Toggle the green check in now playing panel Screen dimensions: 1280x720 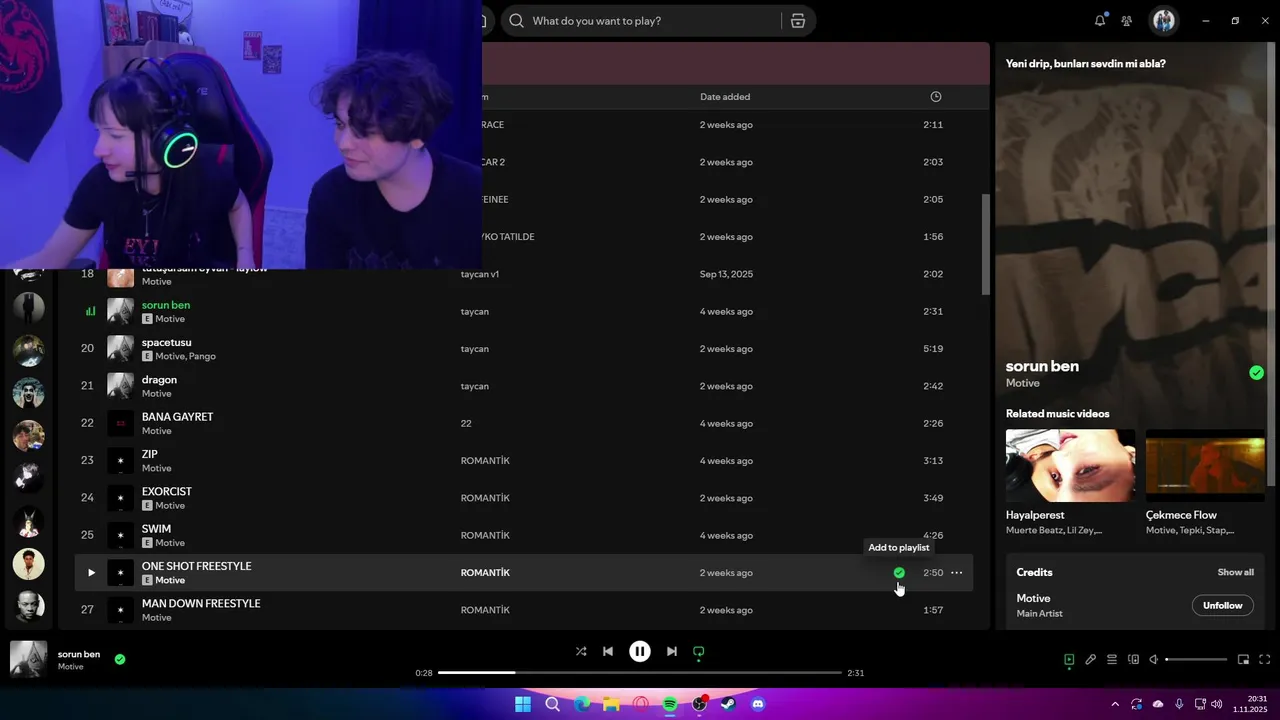pyautogui.click(x=1256, y=373)
